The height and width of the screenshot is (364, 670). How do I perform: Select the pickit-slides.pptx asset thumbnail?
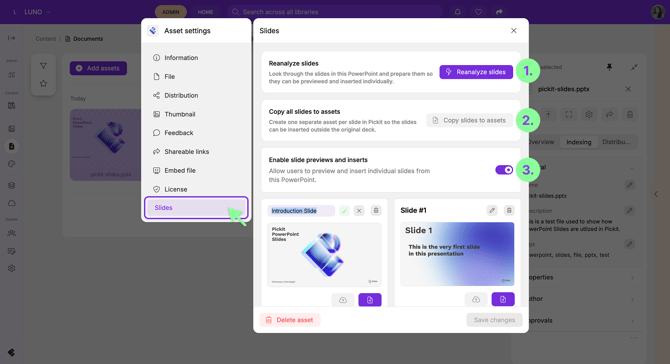coord(107,144)
